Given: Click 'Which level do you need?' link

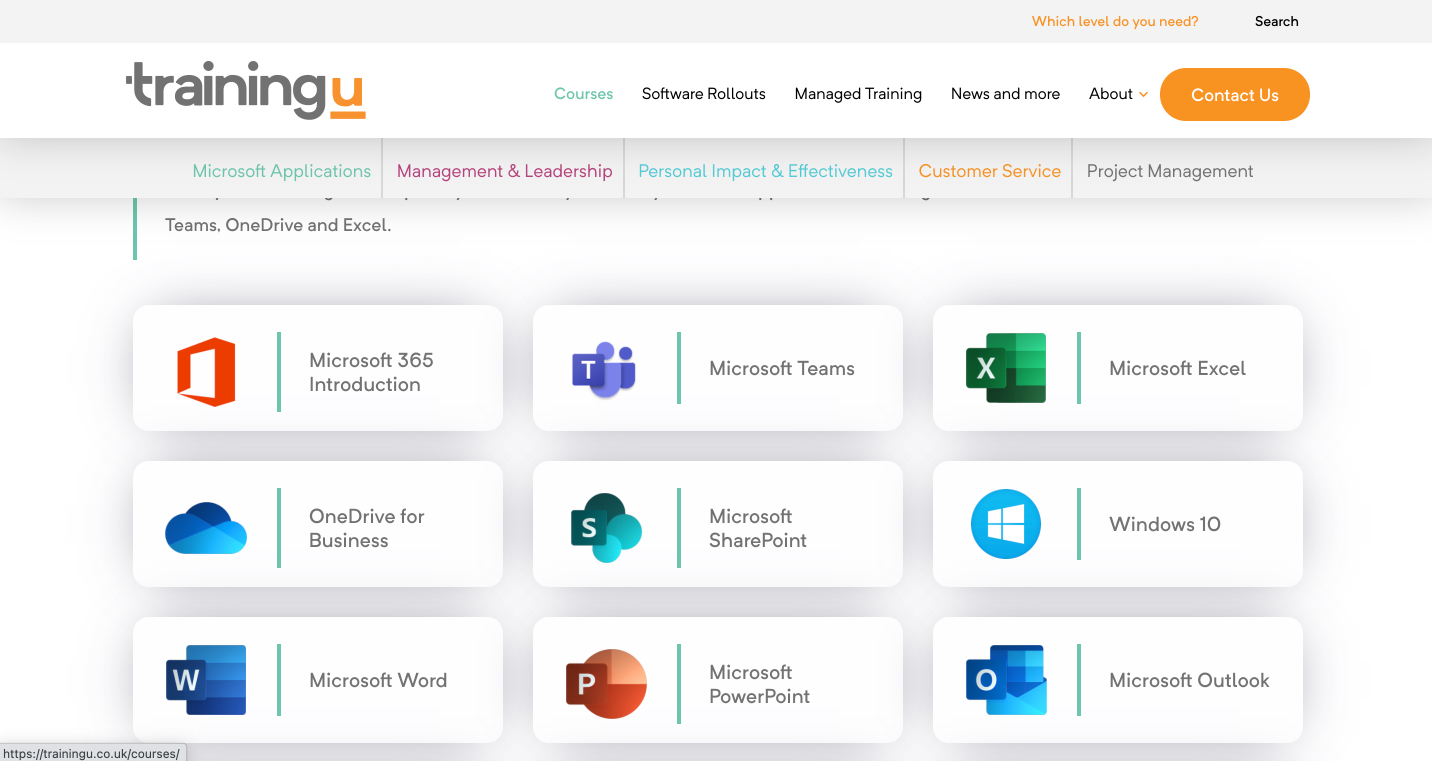Looking at the screenshot, I should pos(1115,21).
